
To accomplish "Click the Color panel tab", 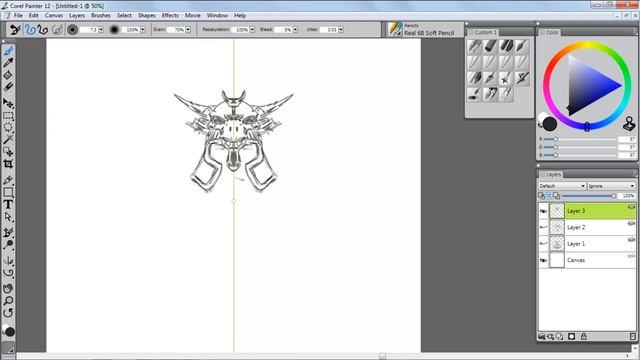I will tap(549, 32).
